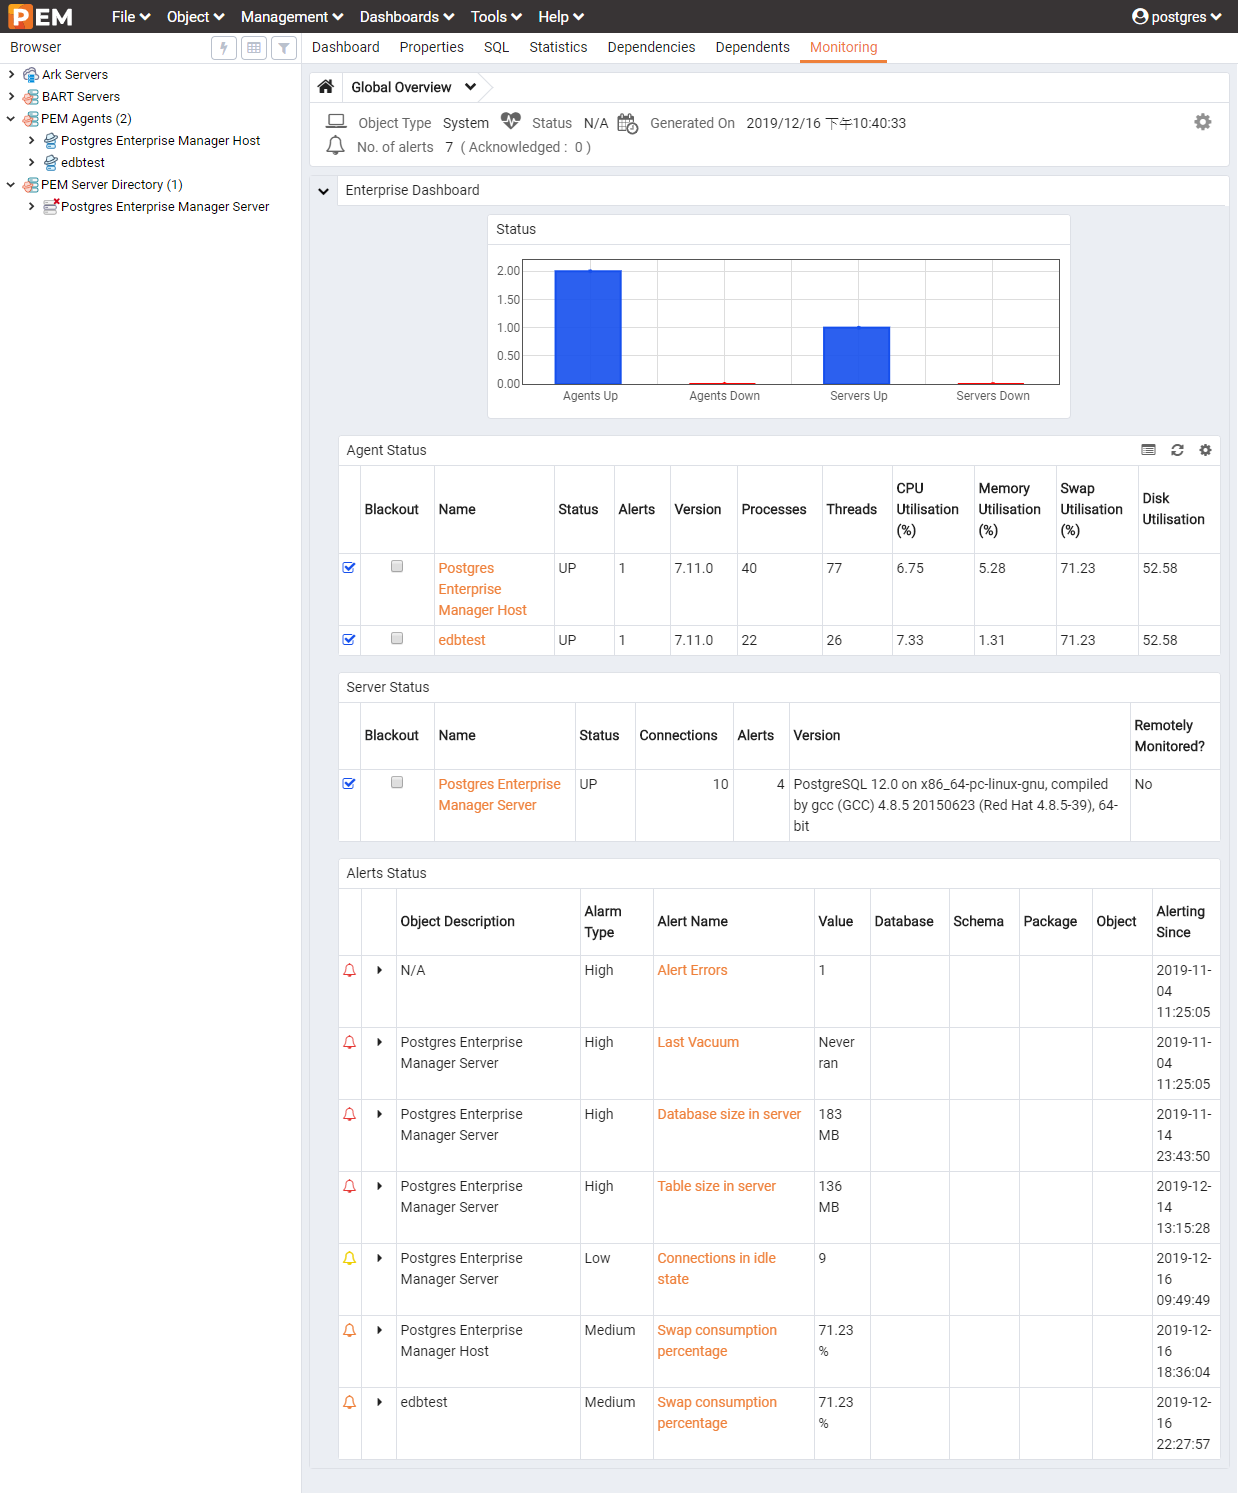Toggle blue checkmark for Server Status row
This screenshot has height=1493, width=1238.
click(349, 783)
